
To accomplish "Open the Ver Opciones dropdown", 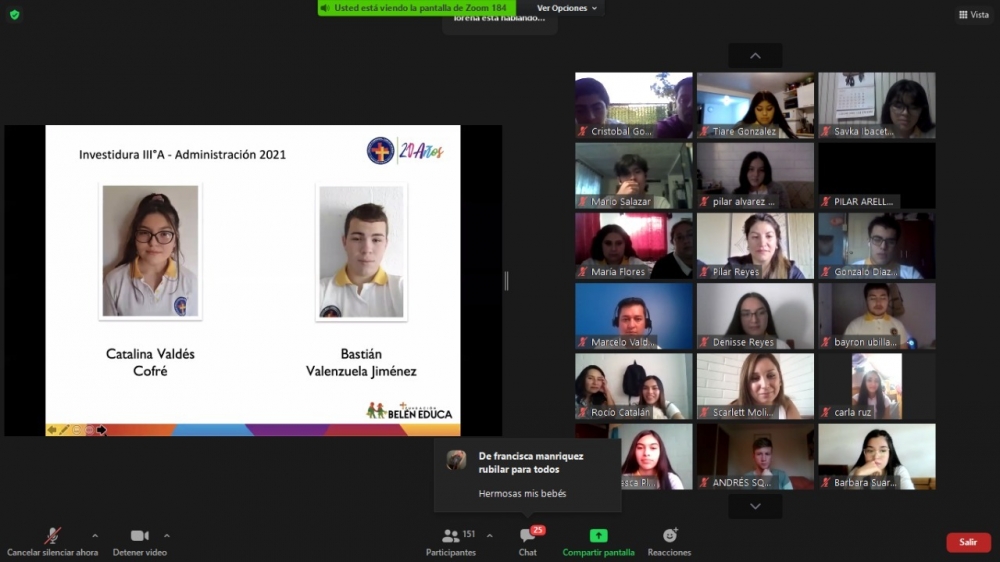I will coord(566,8).
